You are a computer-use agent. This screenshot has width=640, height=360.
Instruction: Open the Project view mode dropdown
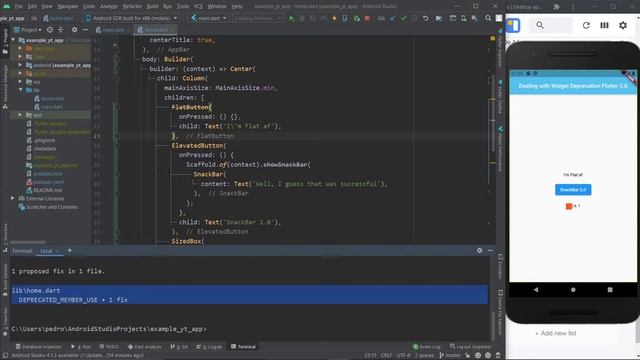click(28, 30)
